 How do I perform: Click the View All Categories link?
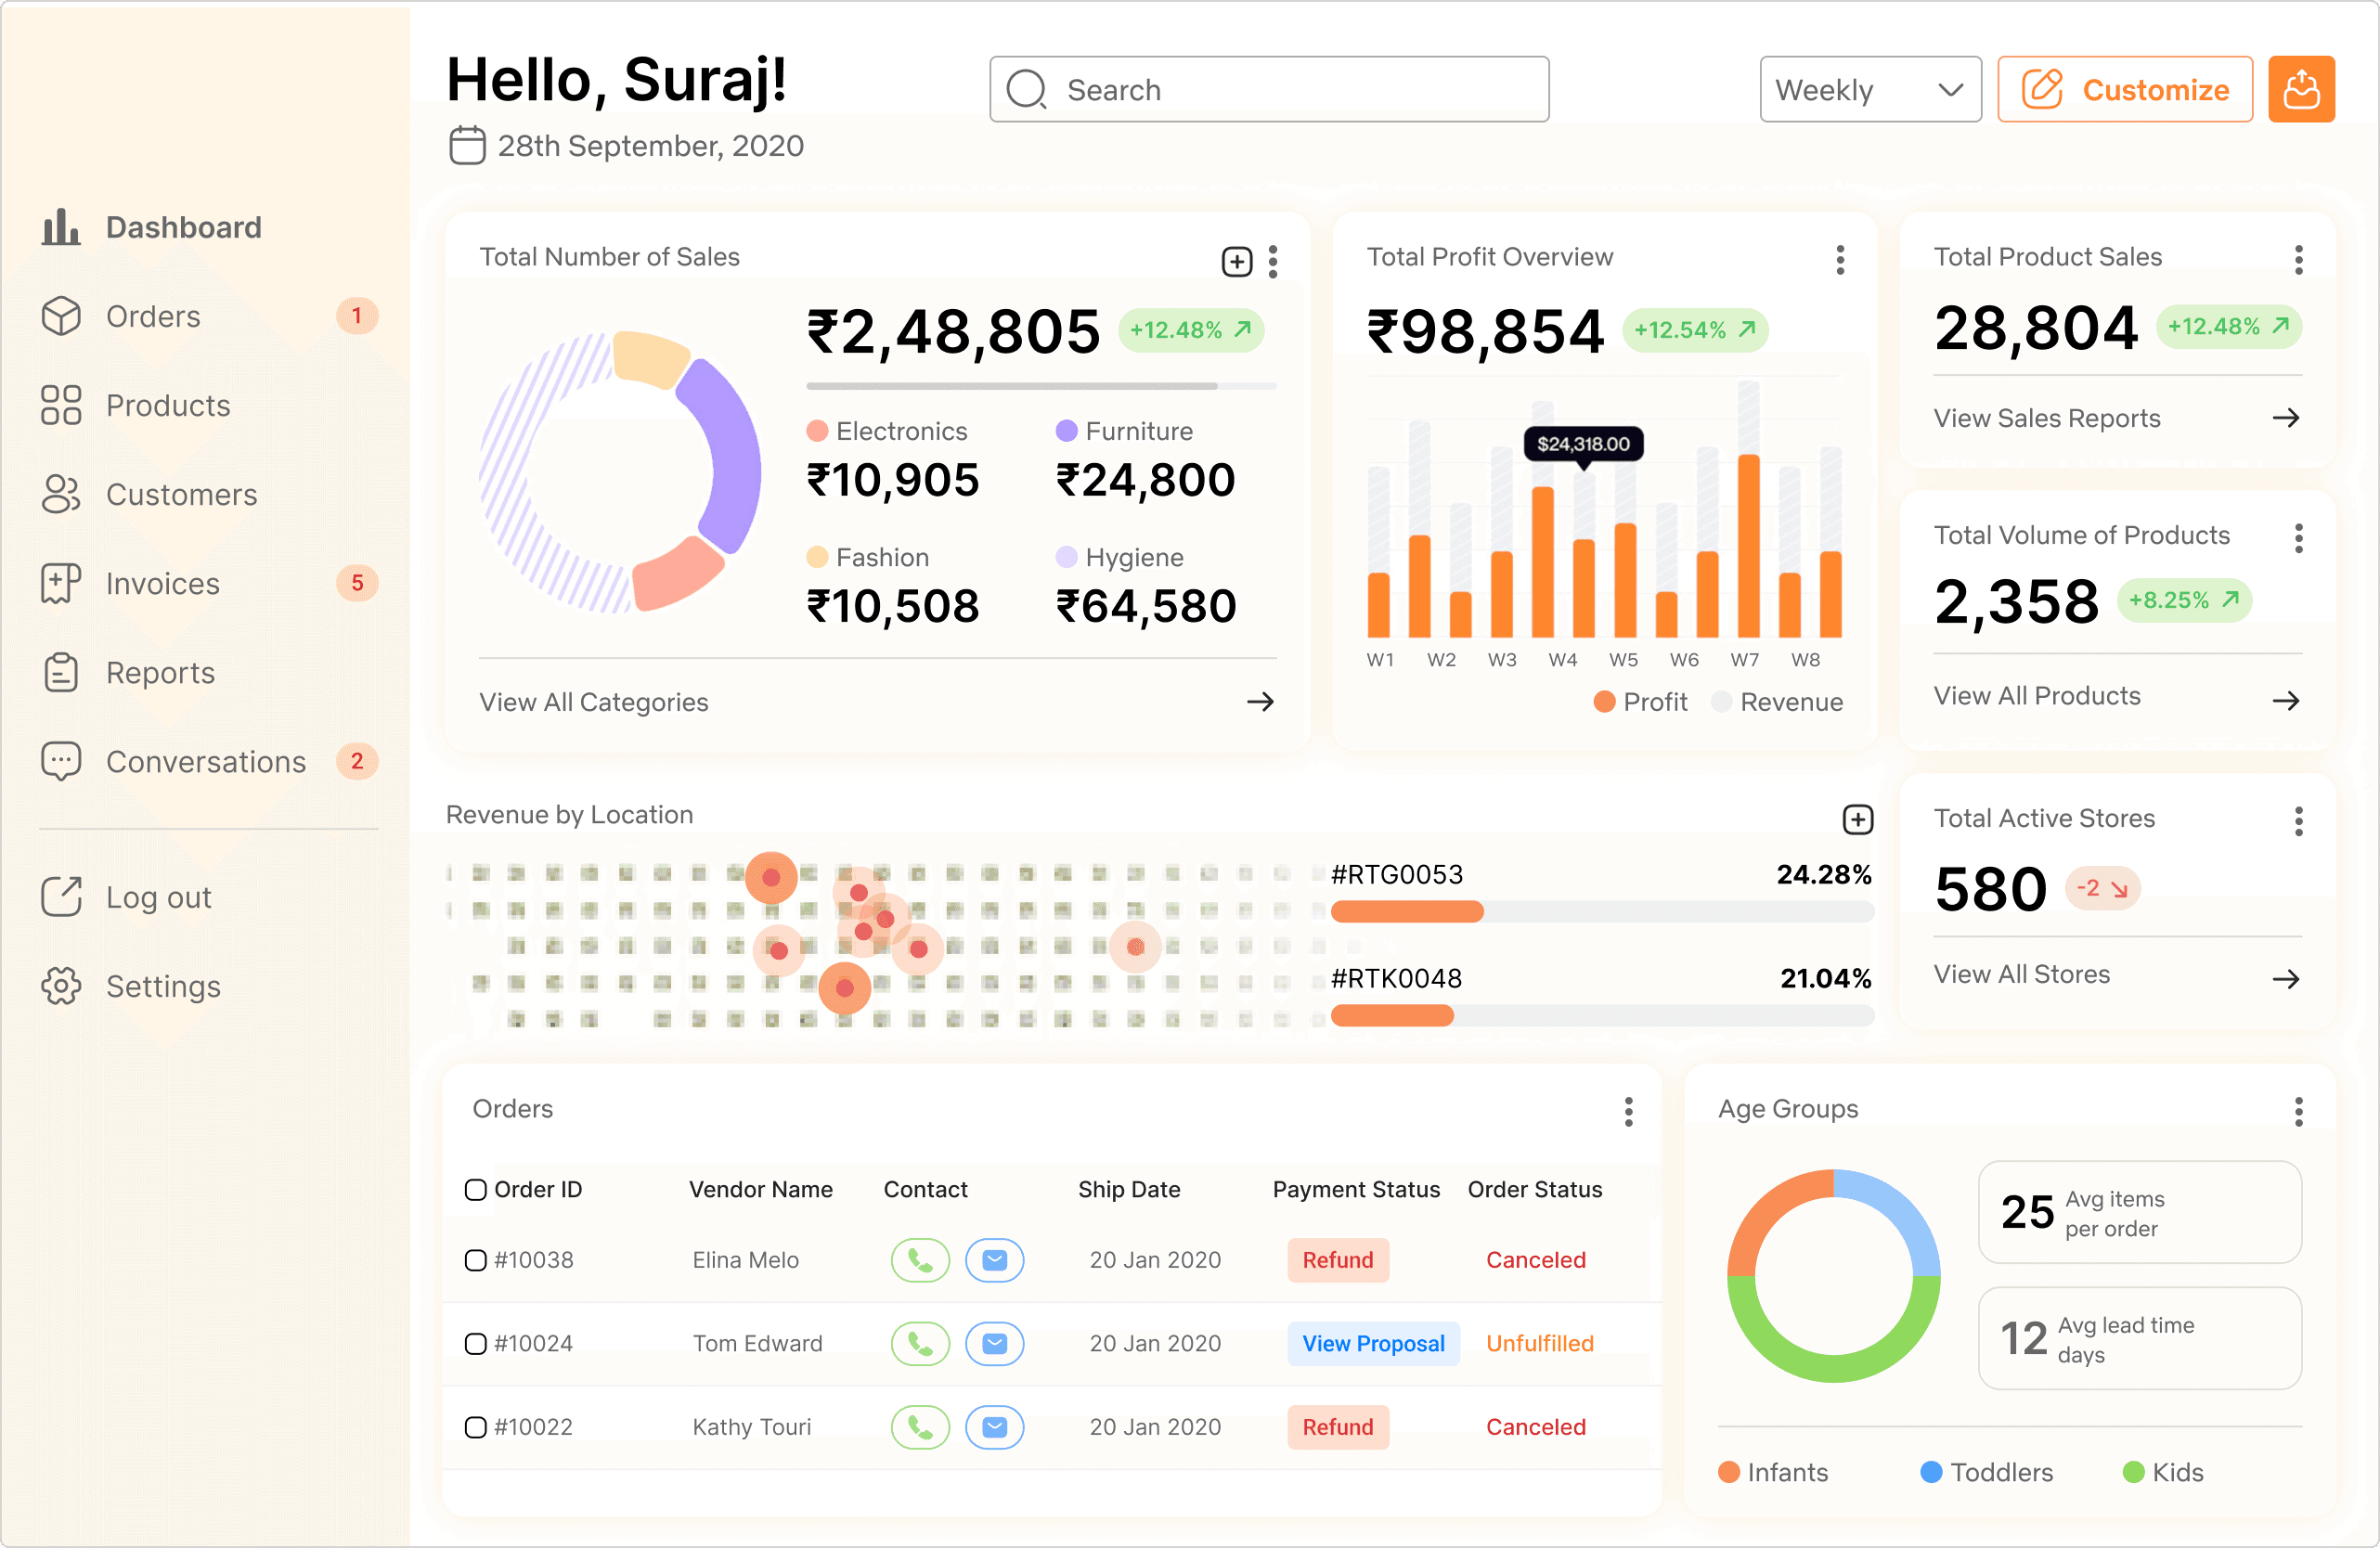(x=593, y=702)
